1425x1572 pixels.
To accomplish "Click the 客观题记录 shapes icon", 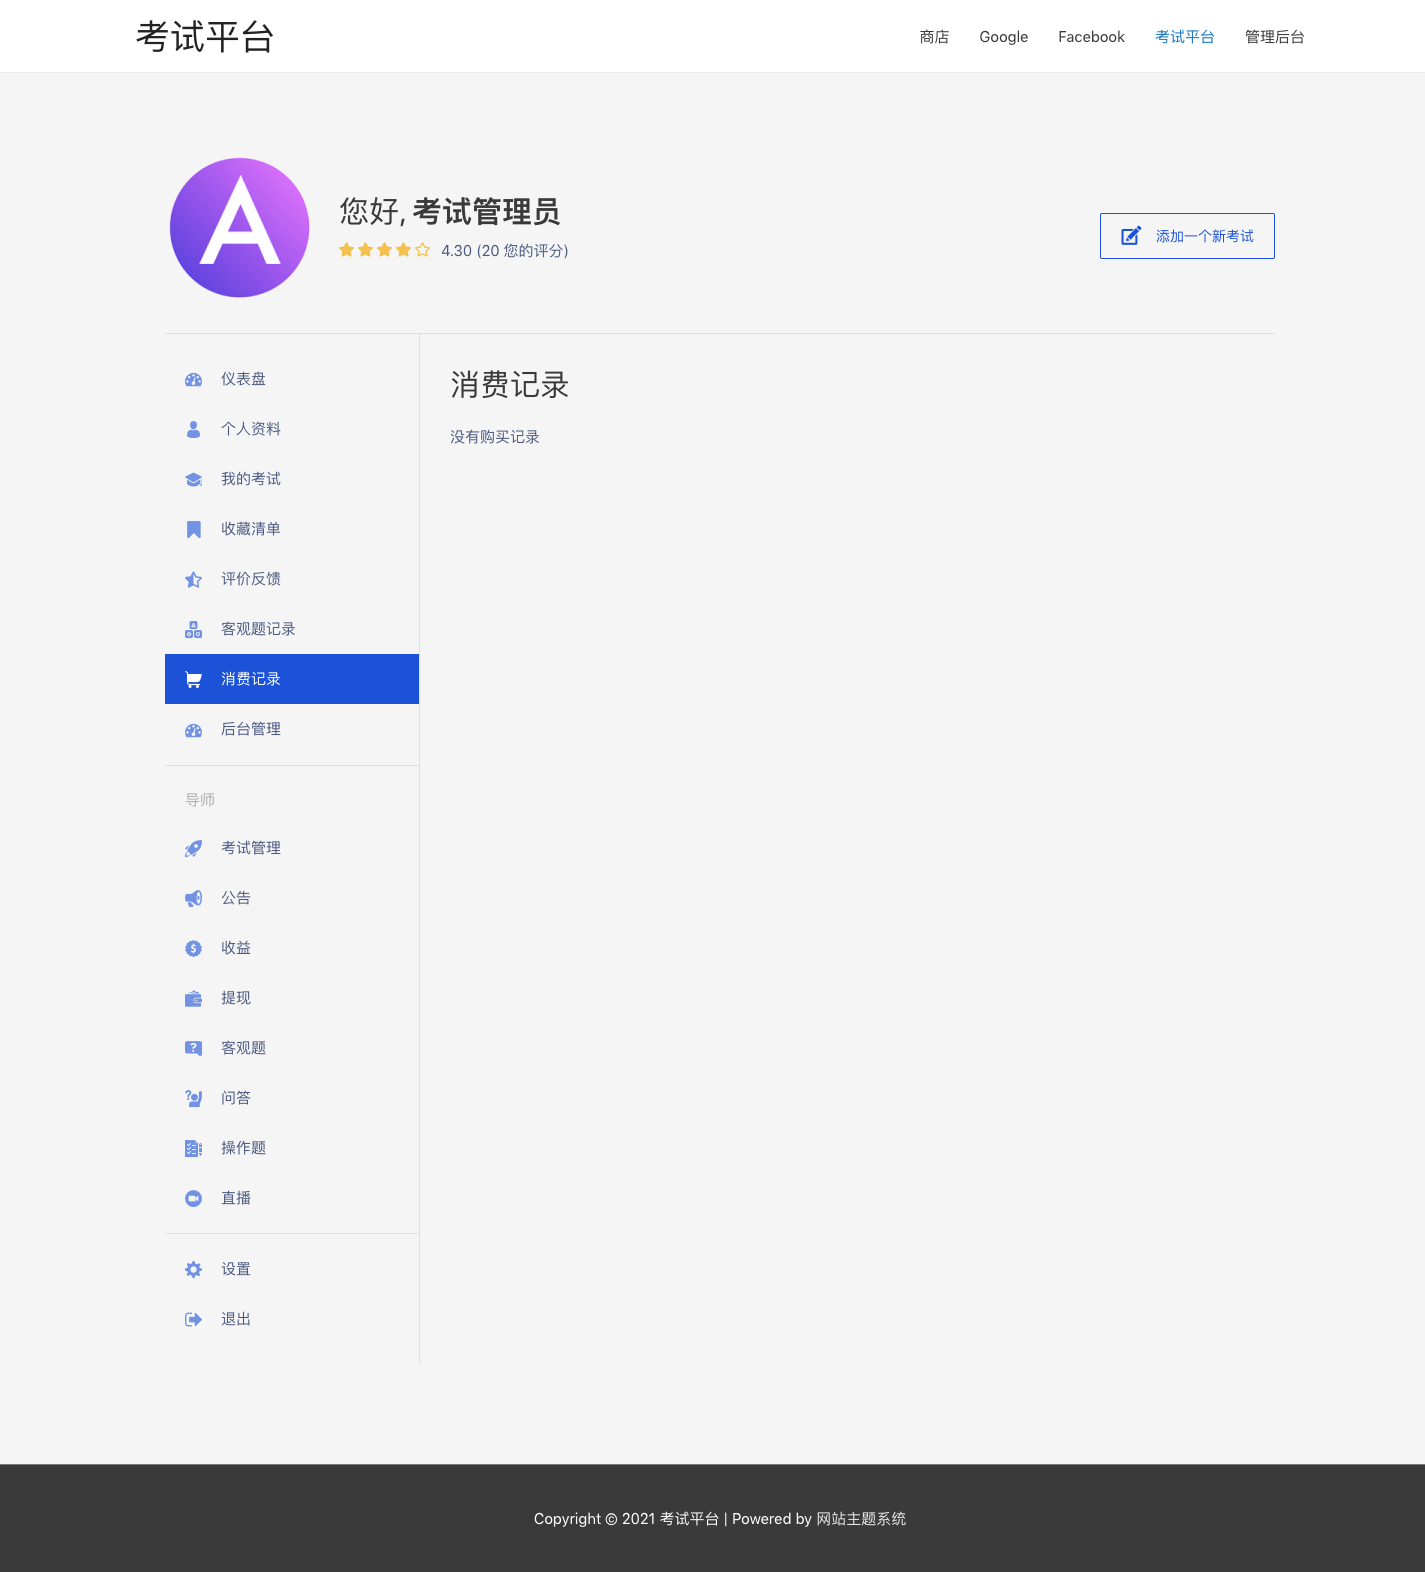I will tap(194, 630).
